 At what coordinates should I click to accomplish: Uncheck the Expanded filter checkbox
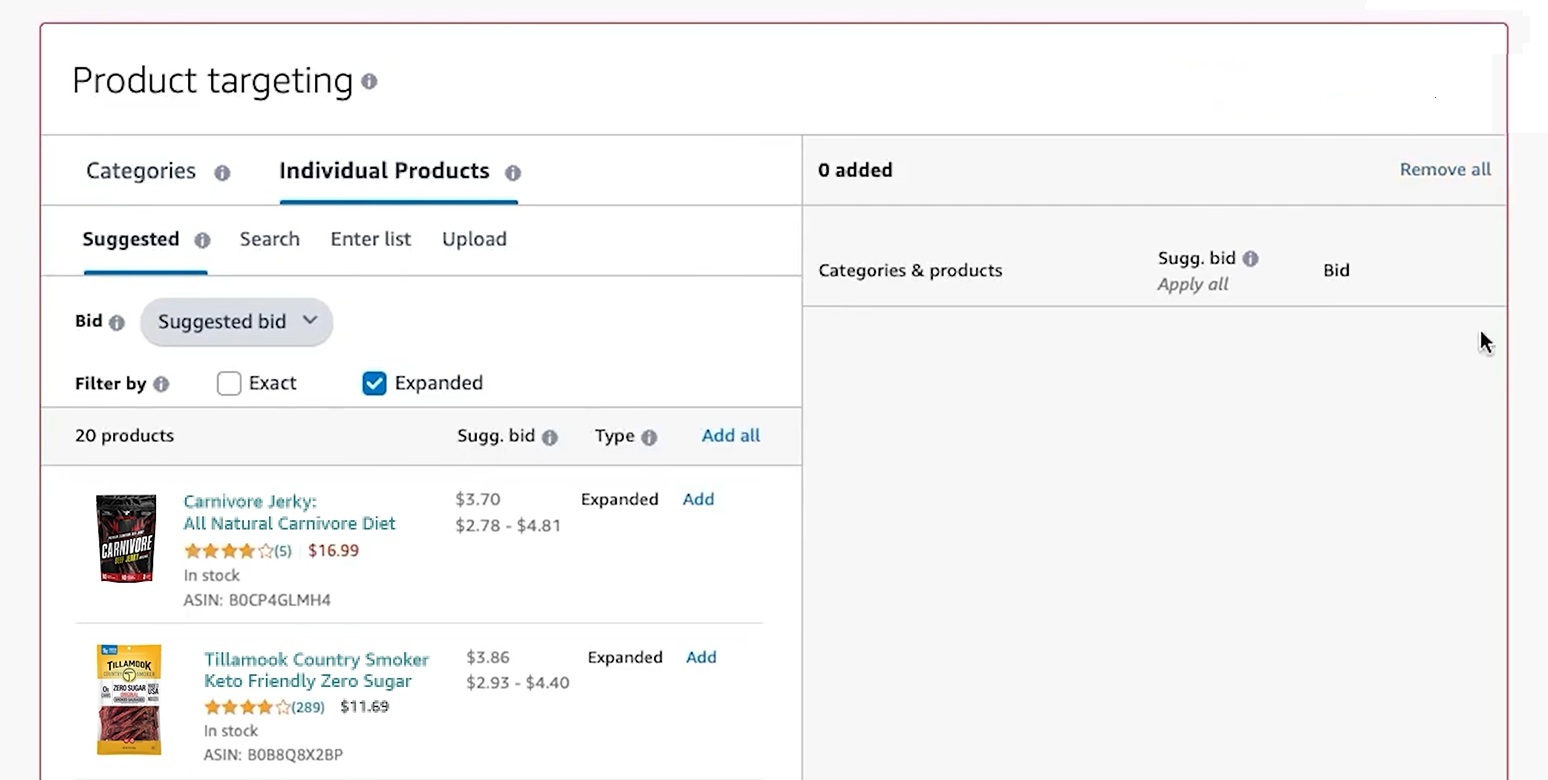pos(374,383)
